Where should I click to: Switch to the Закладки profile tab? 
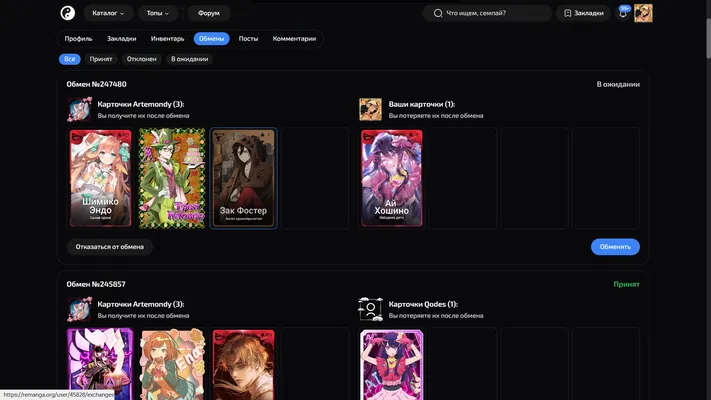[122, 39]
